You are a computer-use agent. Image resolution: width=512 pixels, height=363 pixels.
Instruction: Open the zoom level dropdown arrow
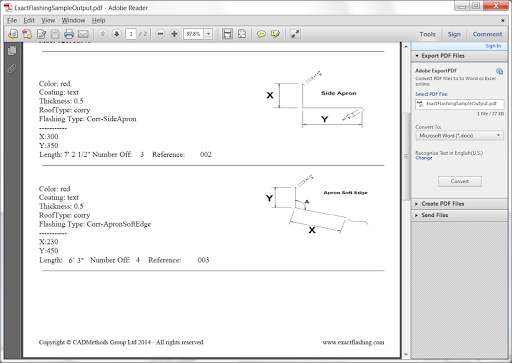(x=208, y=34)
